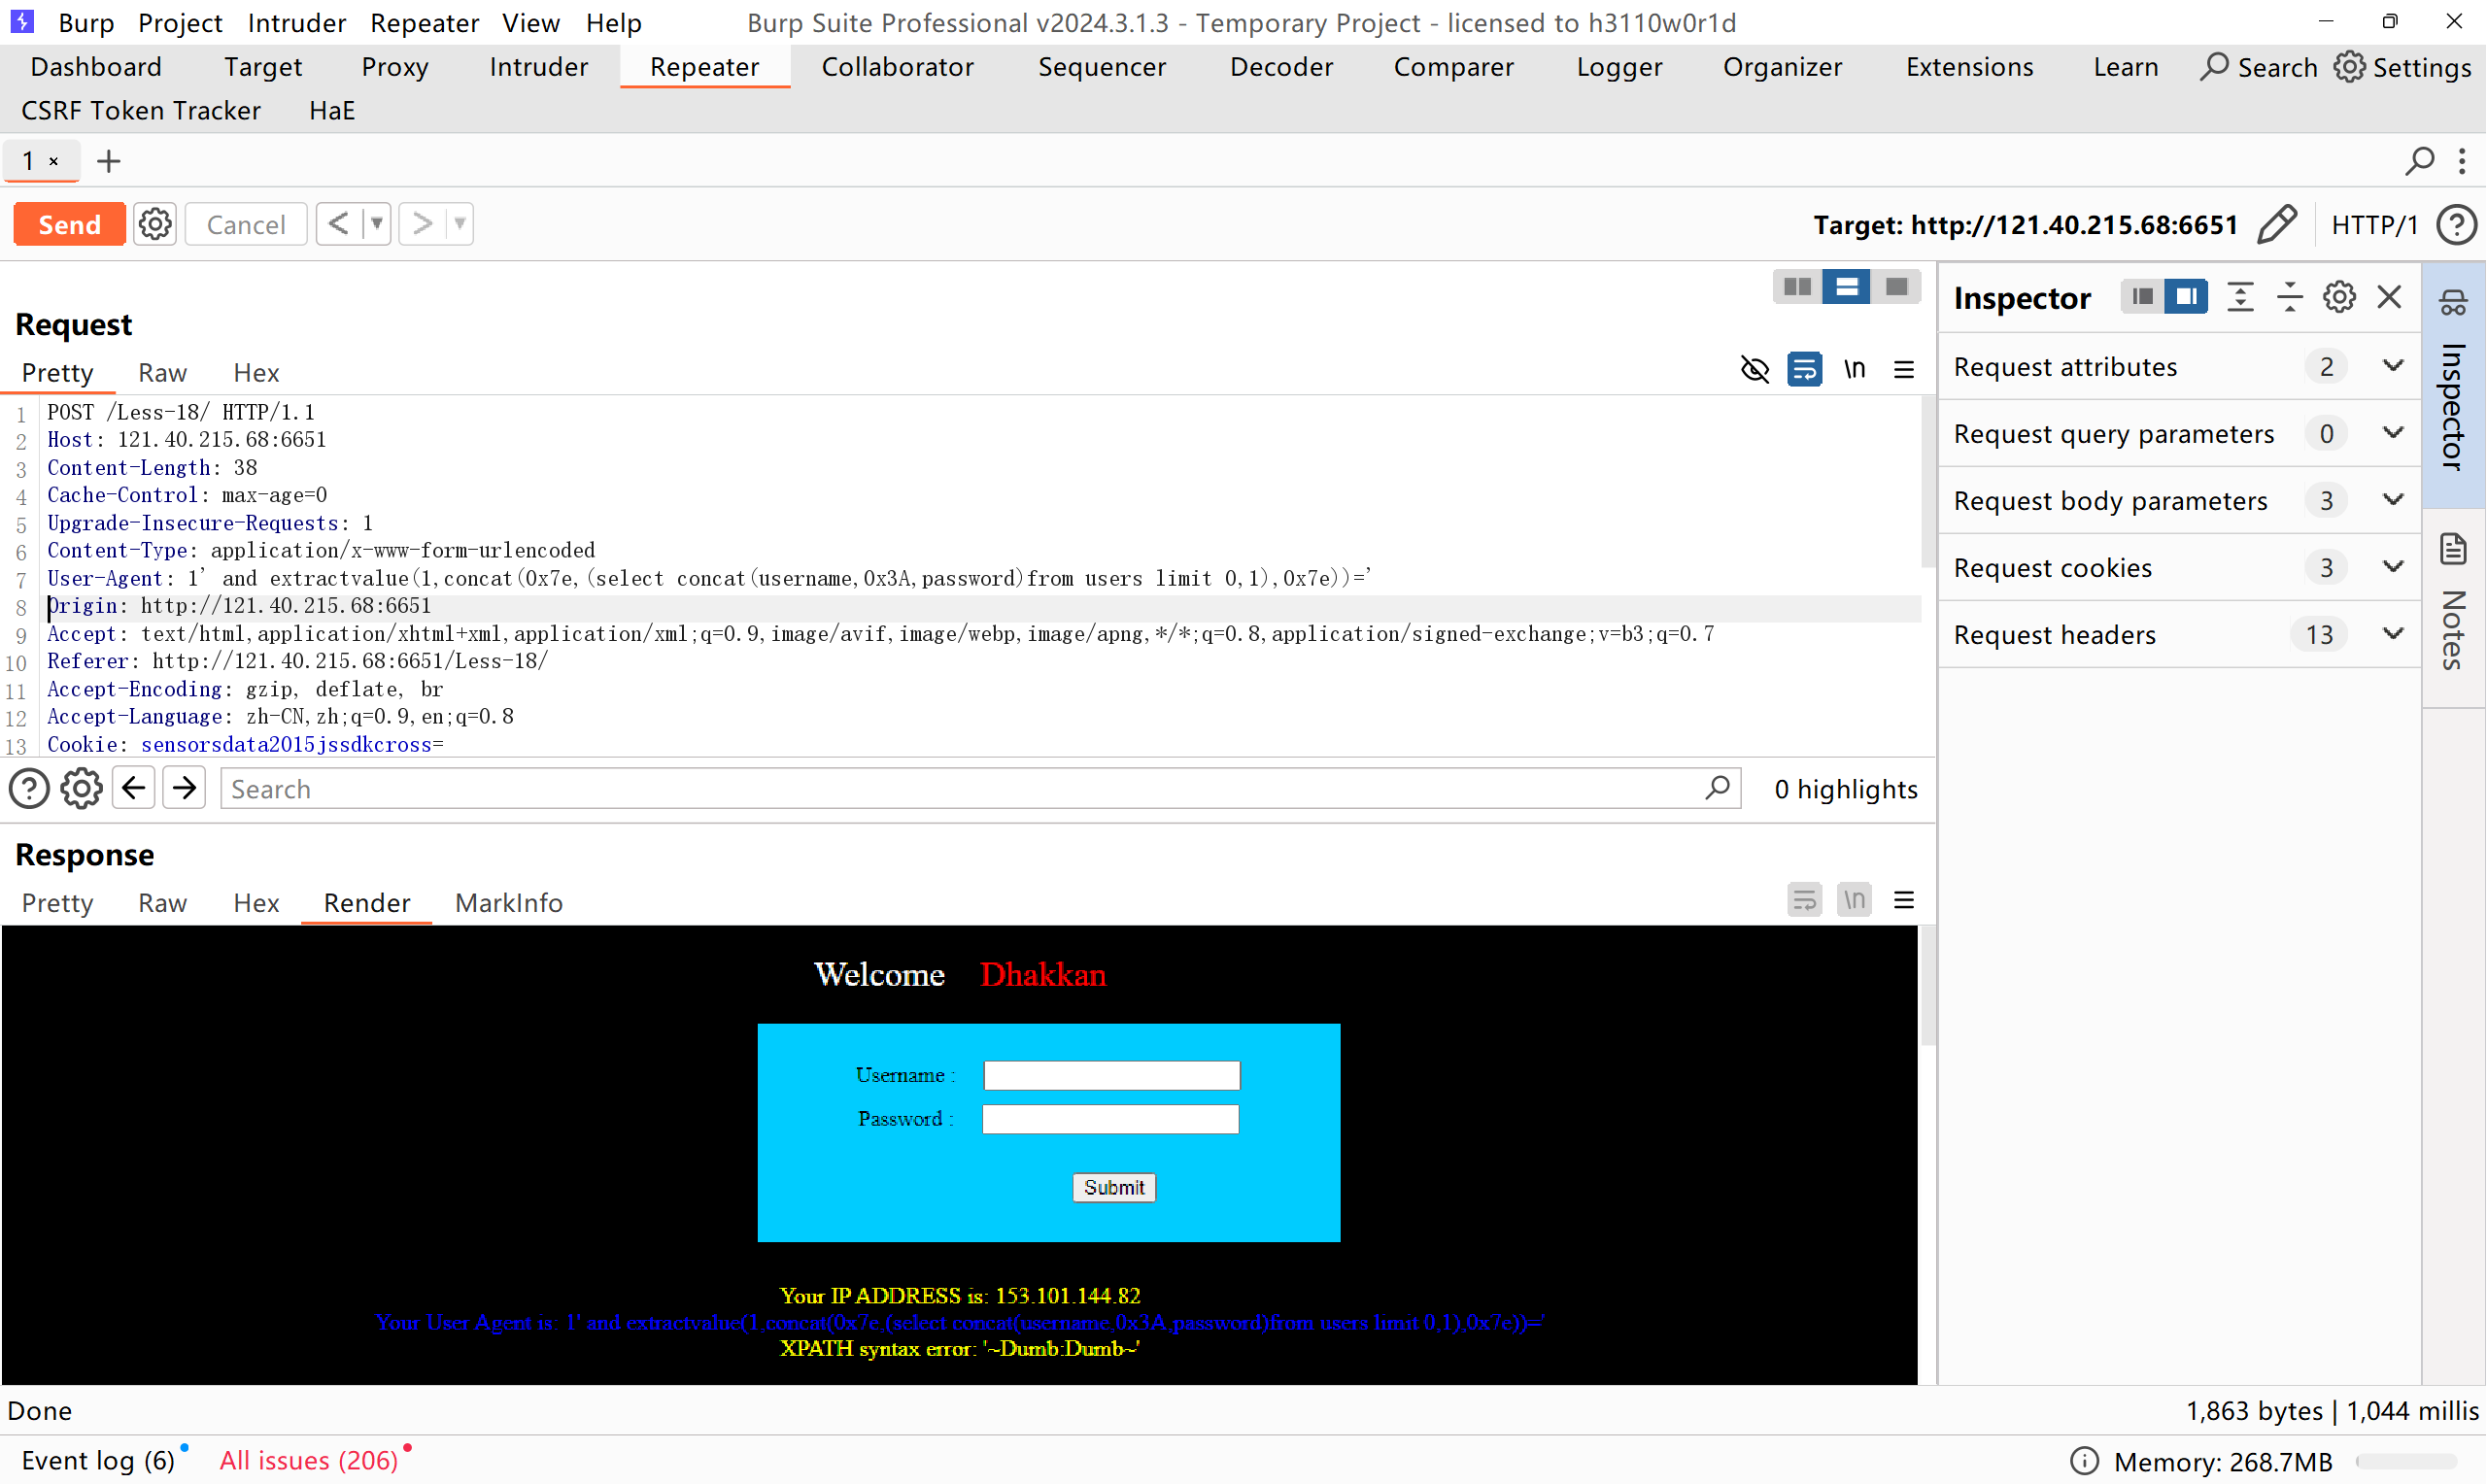Switch to top-bottom layout view
The image size is (2487, 1484).
(1846, 287)
